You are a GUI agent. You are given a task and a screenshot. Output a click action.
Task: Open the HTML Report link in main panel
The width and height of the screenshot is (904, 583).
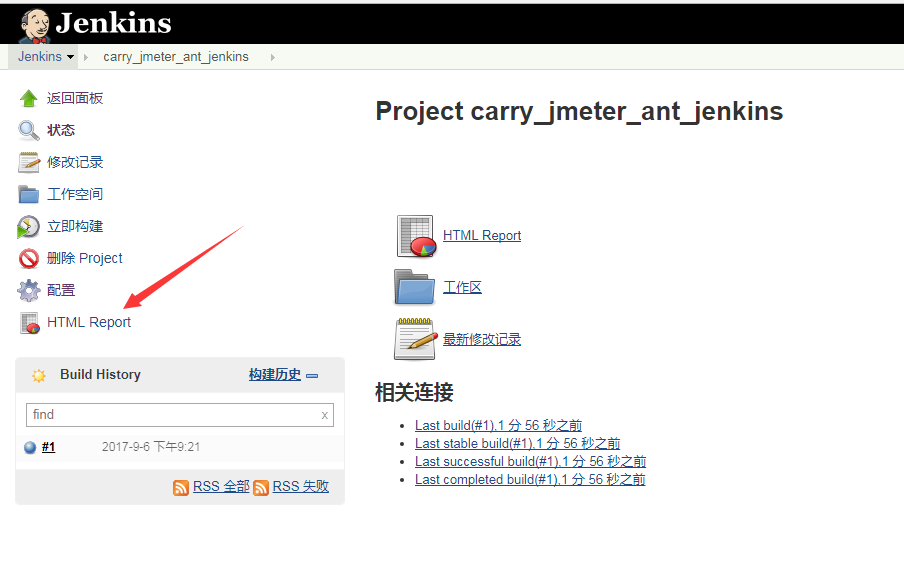482,236
